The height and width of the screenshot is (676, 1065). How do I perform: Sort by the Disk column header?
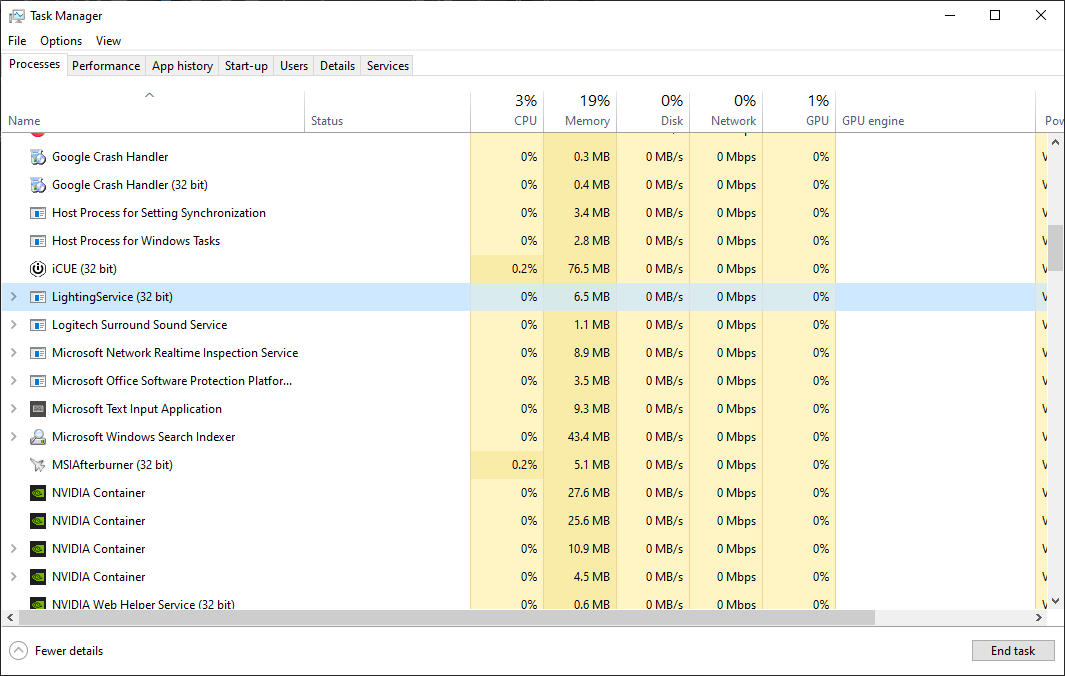click(x=653, y=111)
